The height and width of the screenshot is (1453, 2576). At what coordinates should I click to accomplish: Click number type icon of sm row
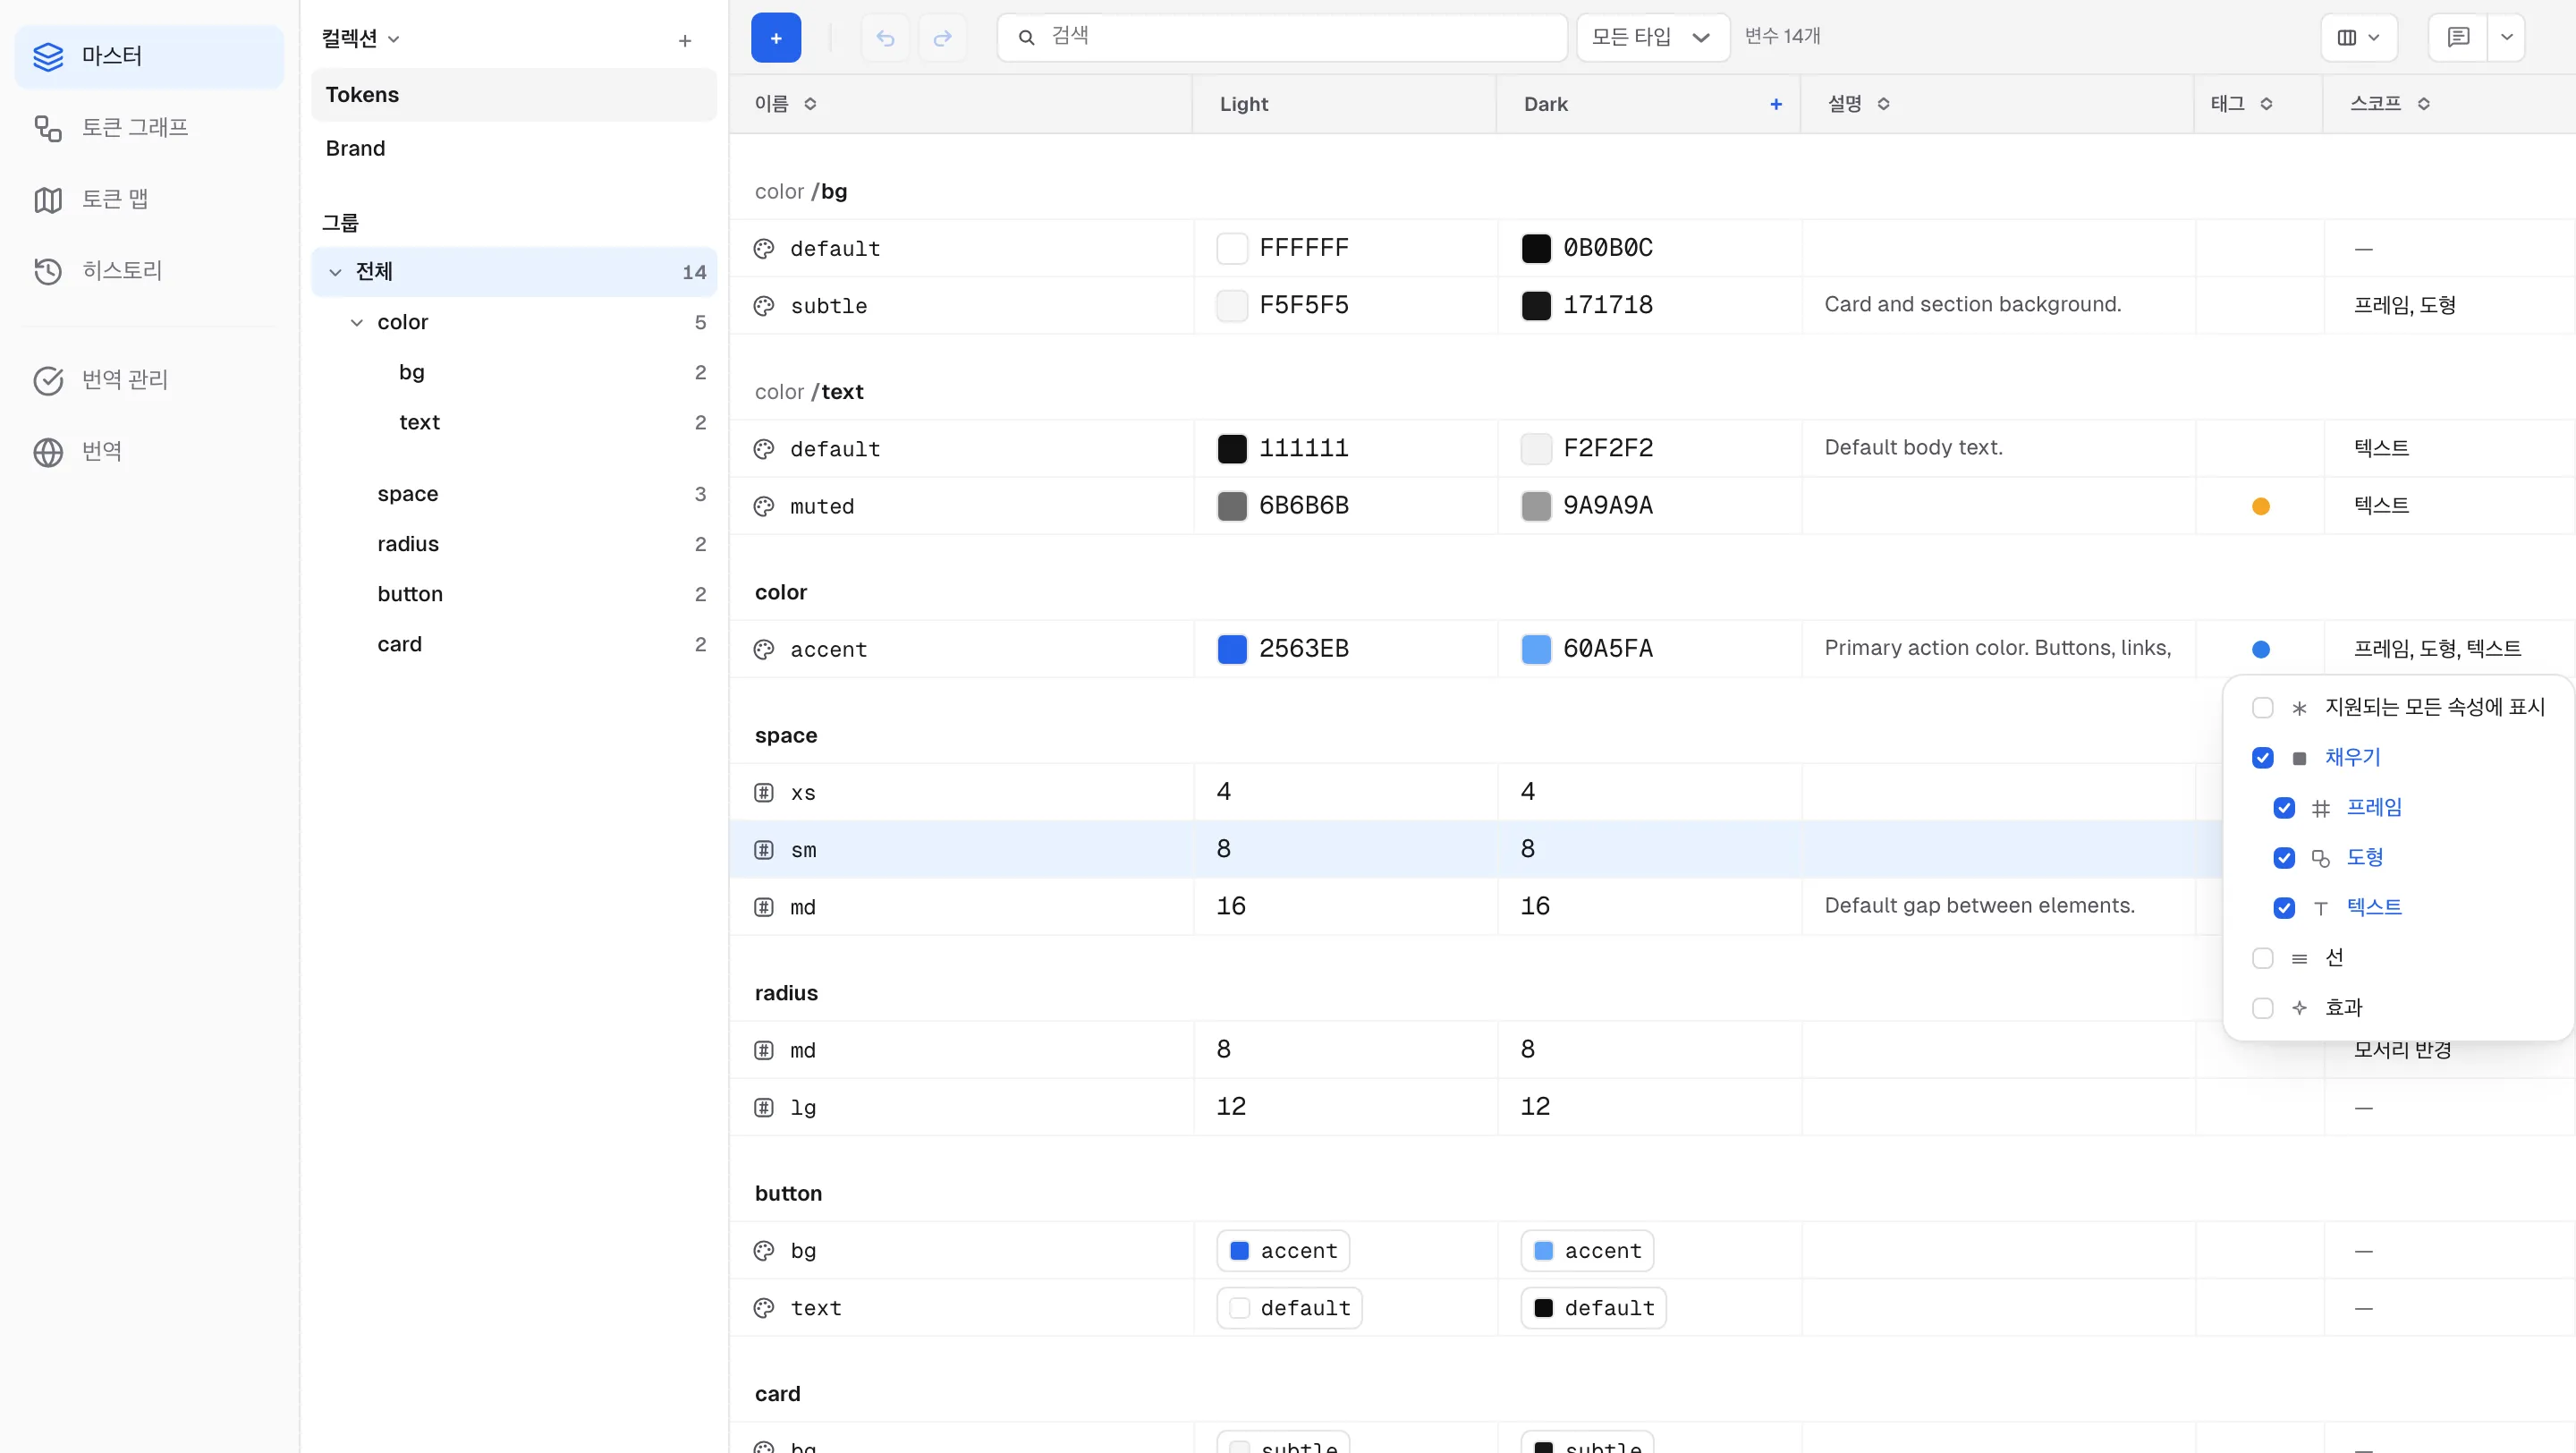coord(764,850)
